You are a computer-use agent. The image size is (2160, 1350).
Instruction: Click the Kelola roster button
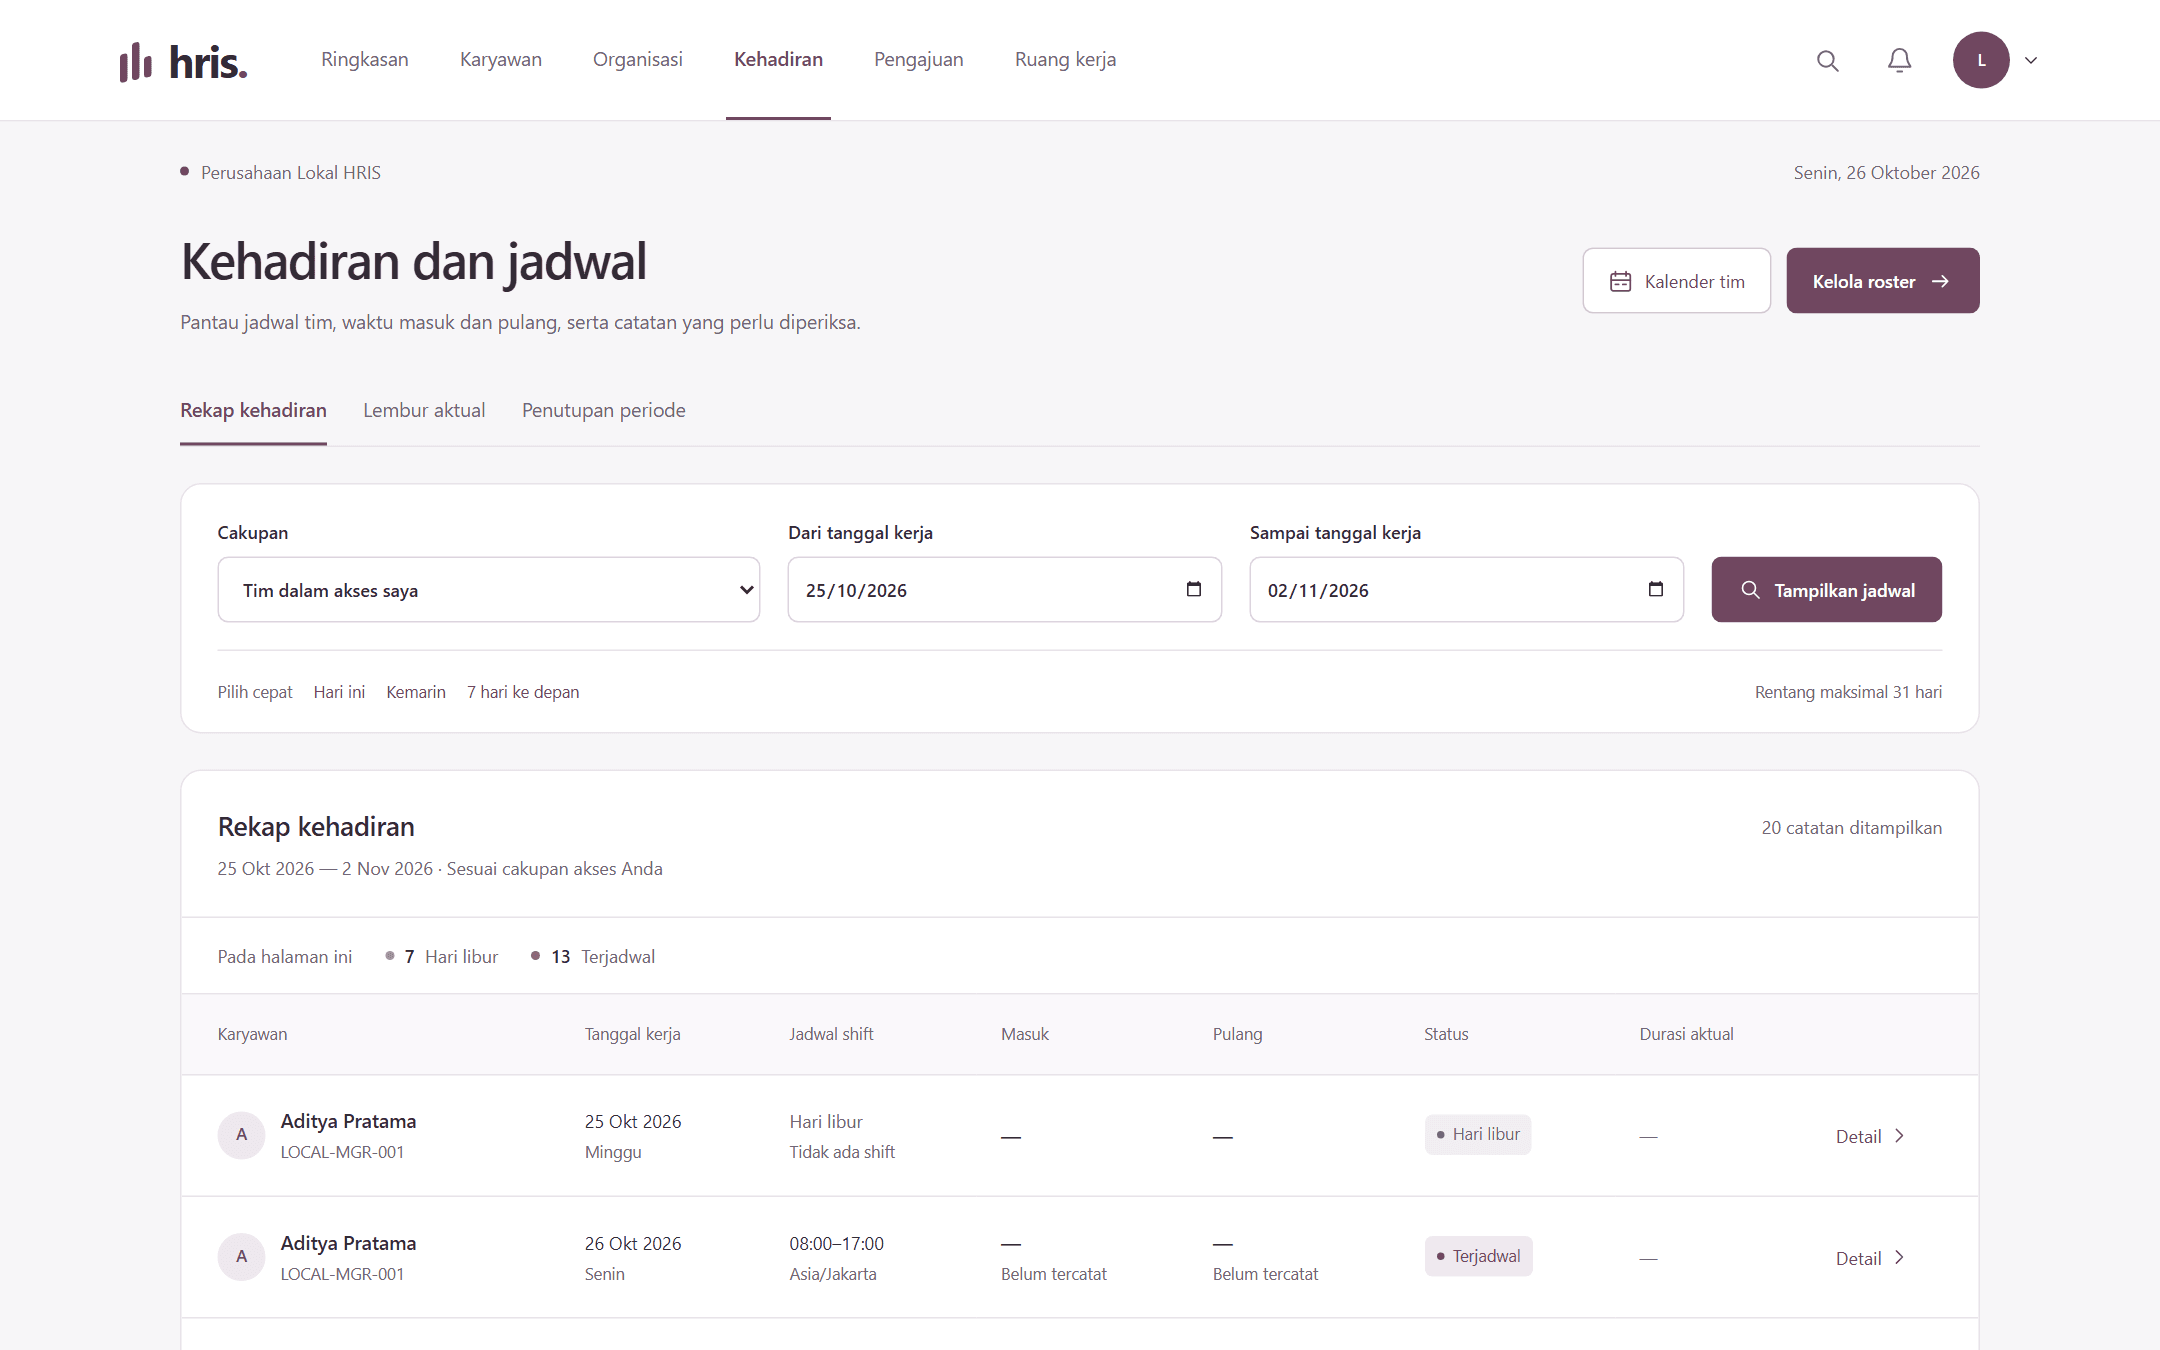(x=1883, y=281)
